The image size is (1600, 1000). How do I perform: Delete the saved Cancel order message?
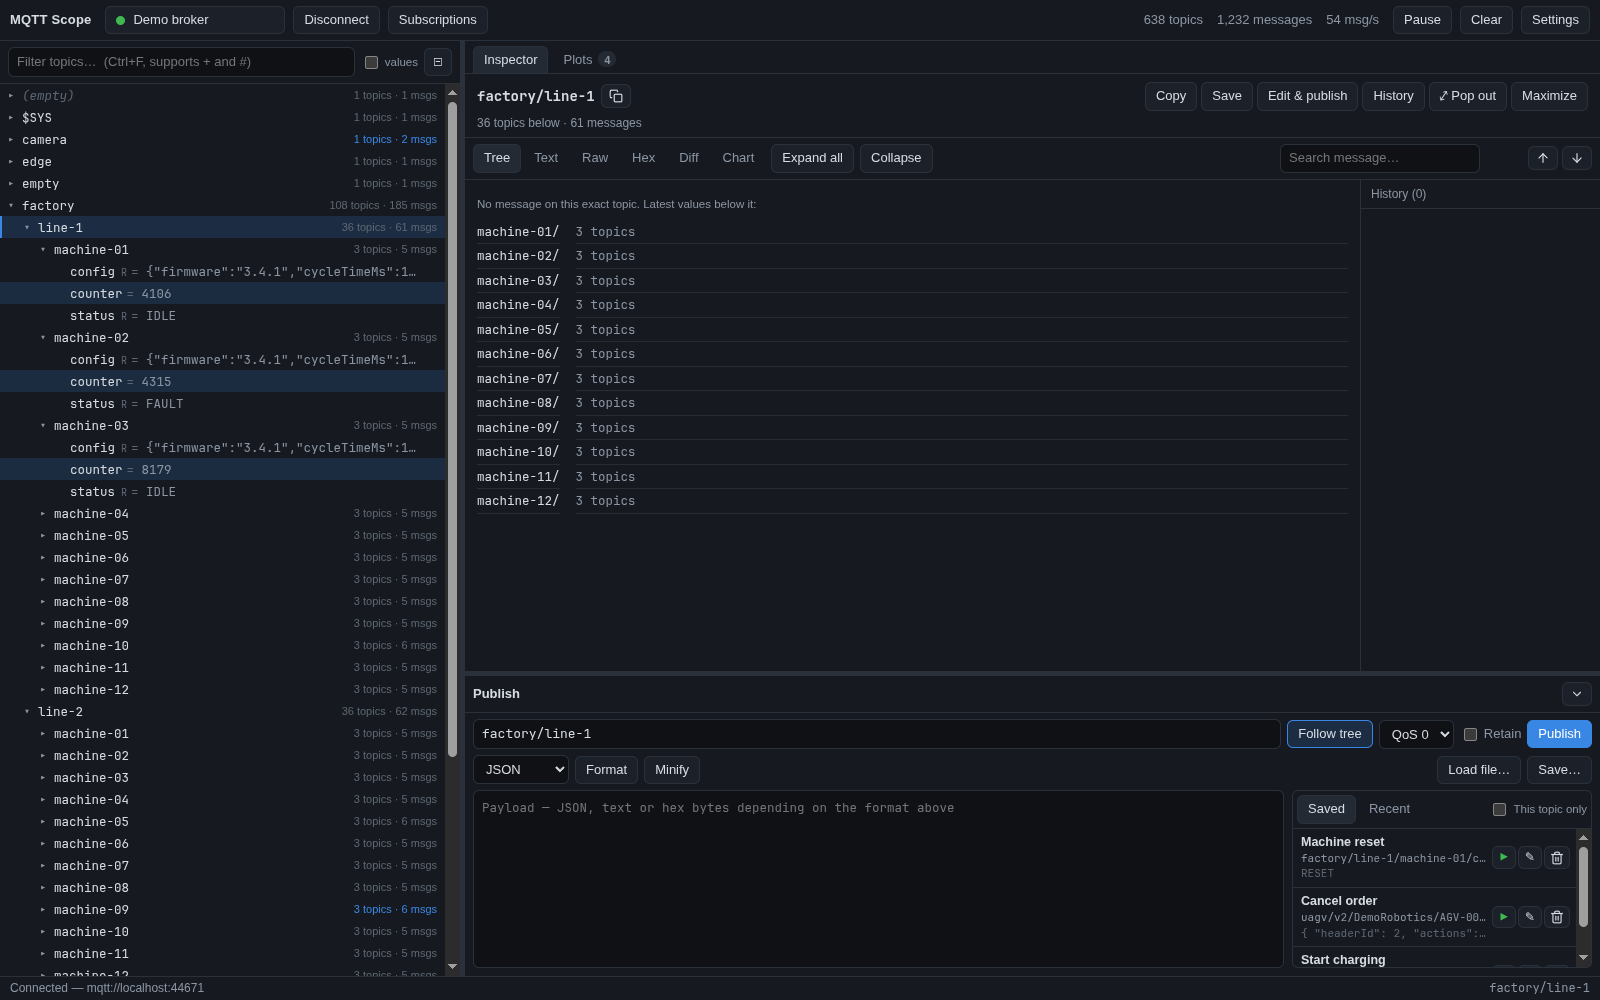point(1557,917)
